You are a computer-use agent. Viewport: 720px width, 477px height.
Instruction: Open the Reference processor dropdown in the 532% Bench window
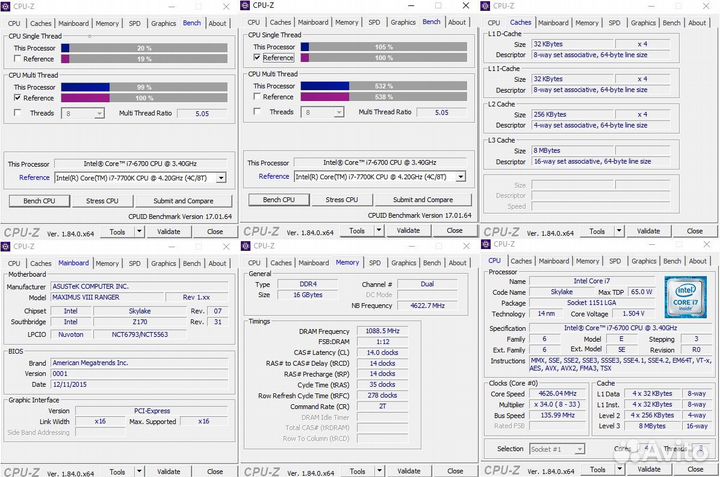tap(461, 177)
